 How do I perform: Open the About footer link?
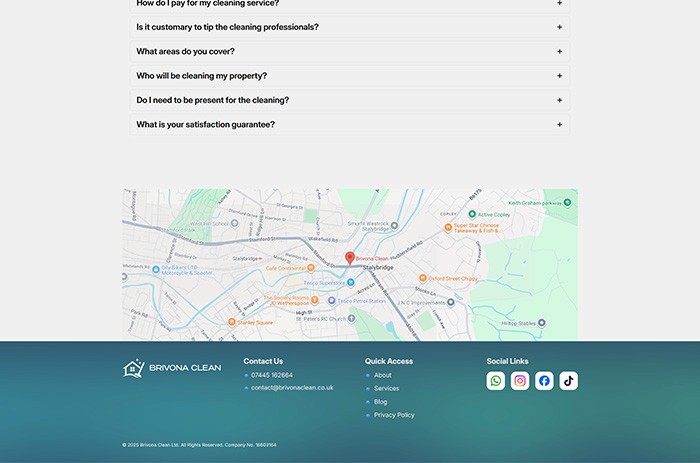(x=383, y=375)
